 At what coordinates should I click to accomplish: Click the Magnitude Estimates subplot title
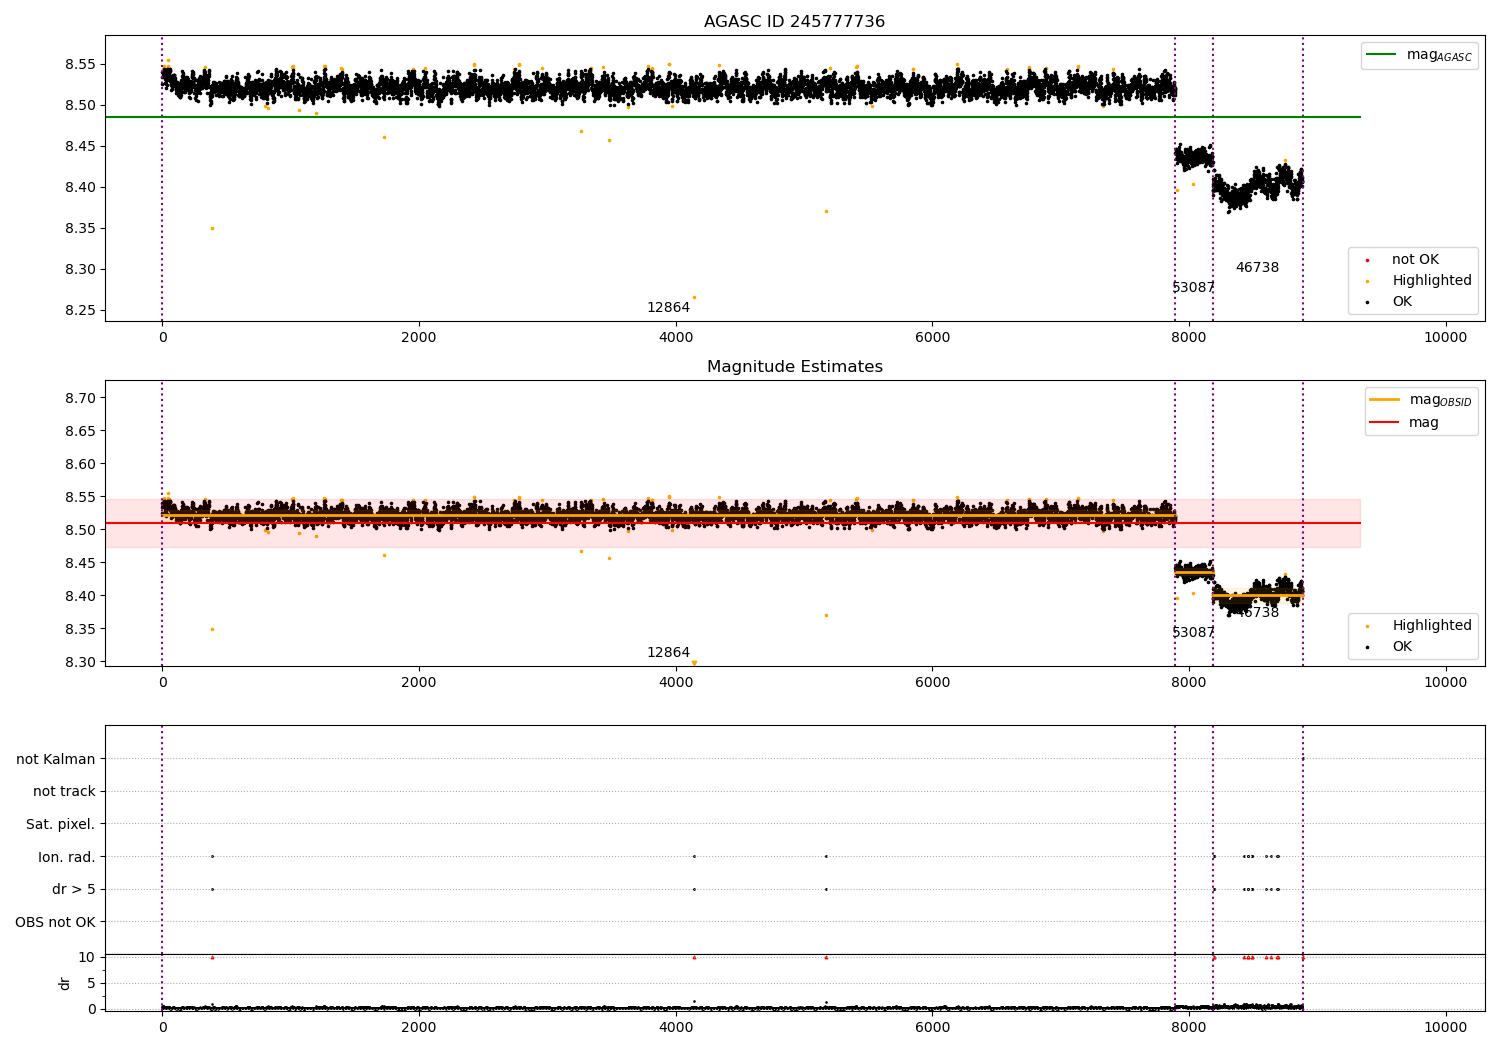794,367
